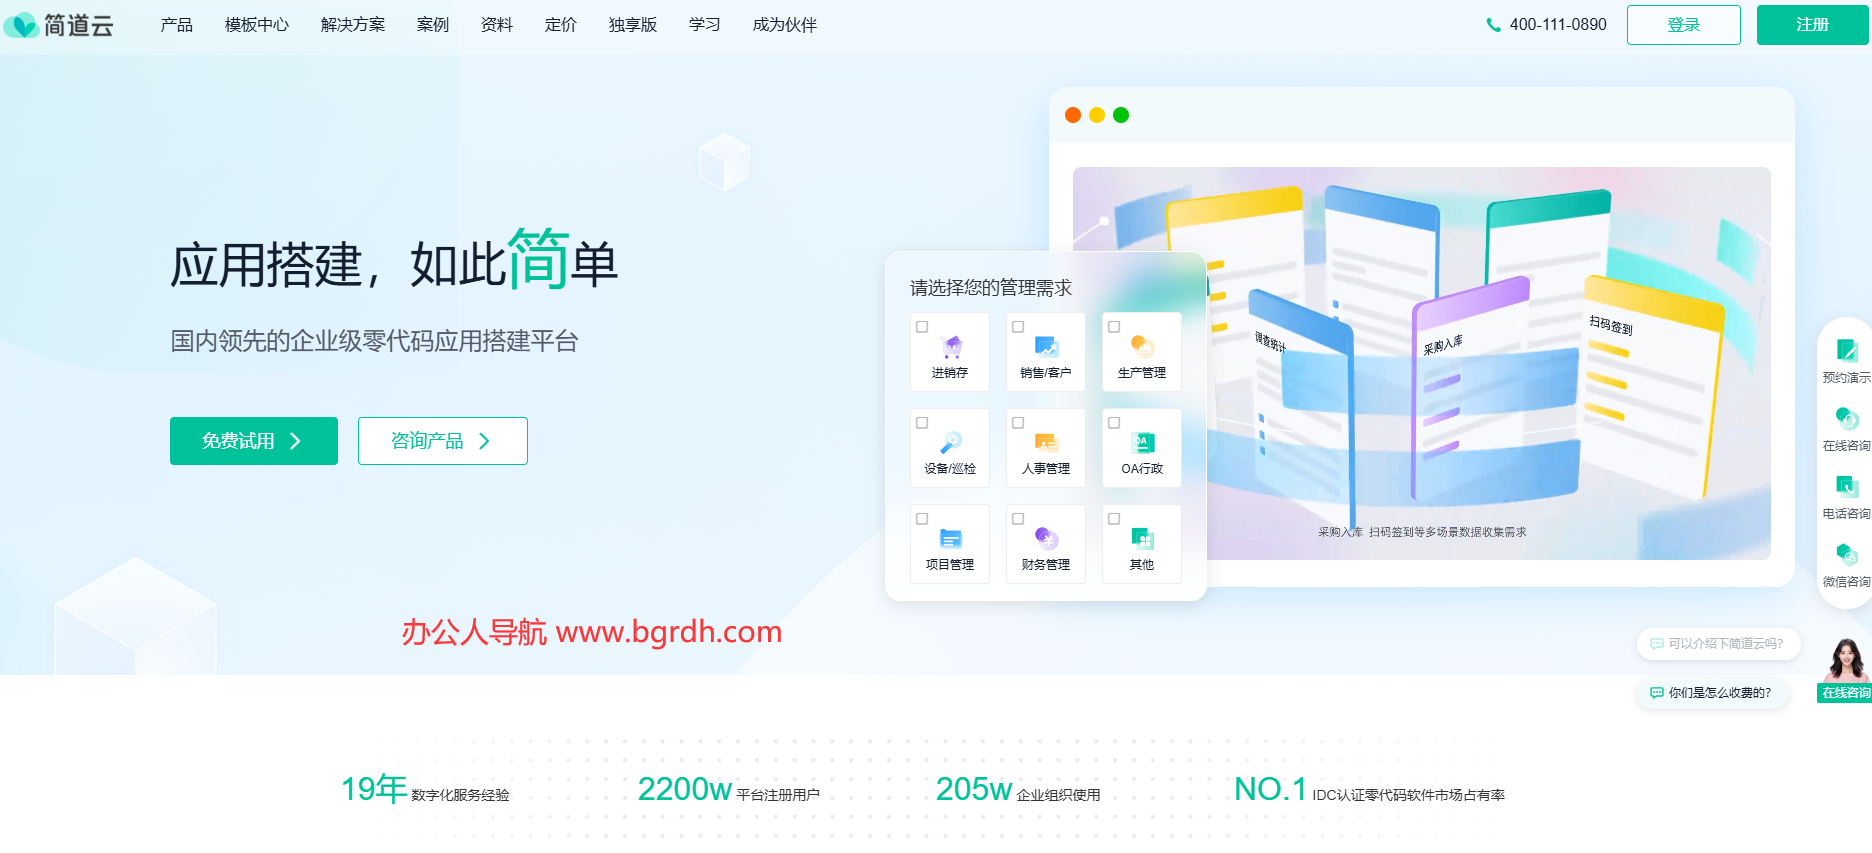Click the headline 应用搭建，如此简单

coord(394,260)
